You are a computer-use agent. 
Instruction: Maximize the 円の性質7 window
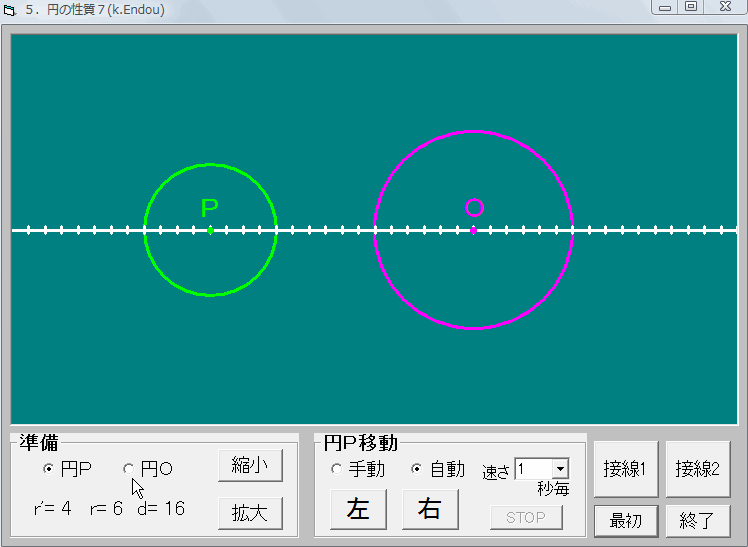[691, 7]
